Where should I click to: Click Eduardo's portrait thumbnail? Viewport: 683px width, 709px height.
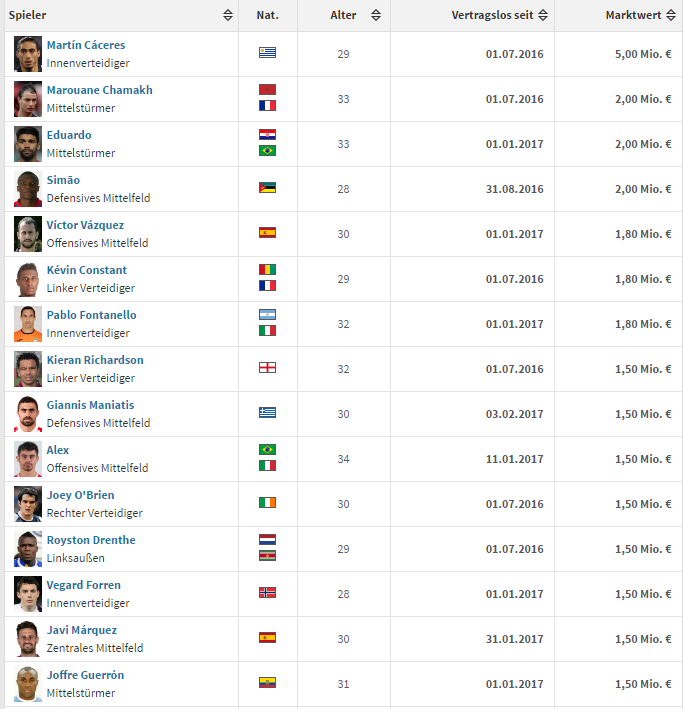click(x=28, y=144)
